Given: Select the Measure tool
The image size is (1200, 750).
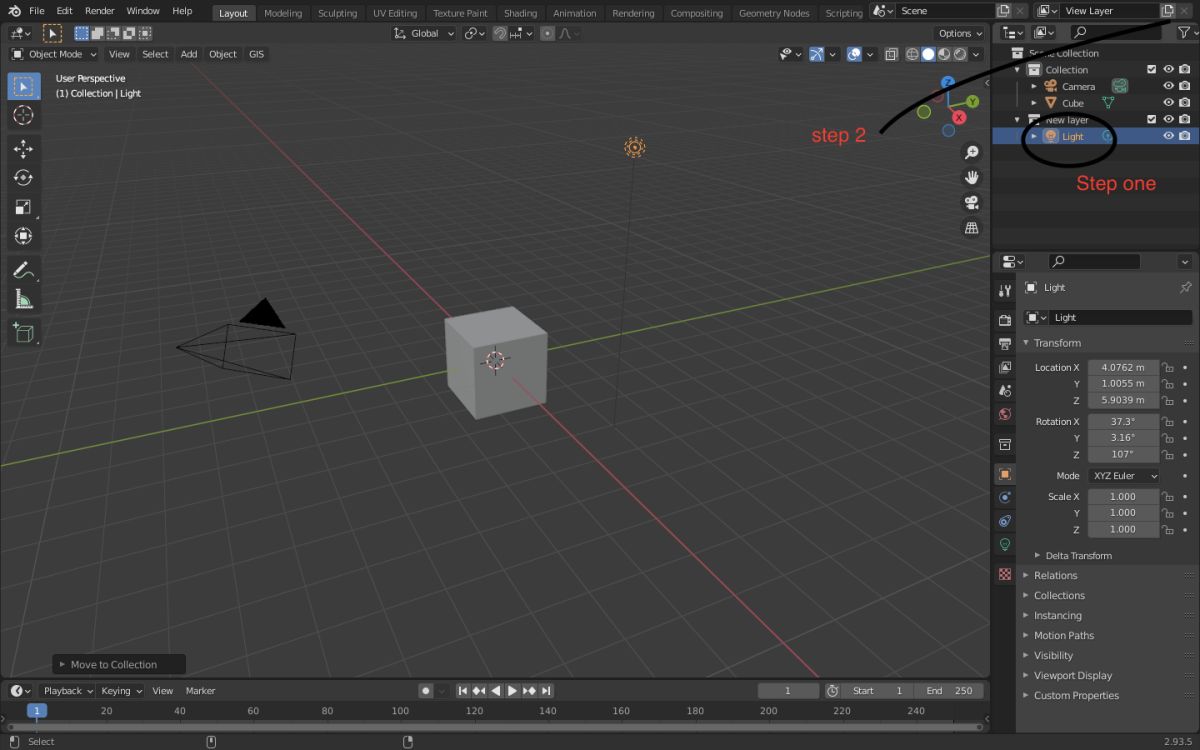Looking at the screenshot, I should [23, 299].
